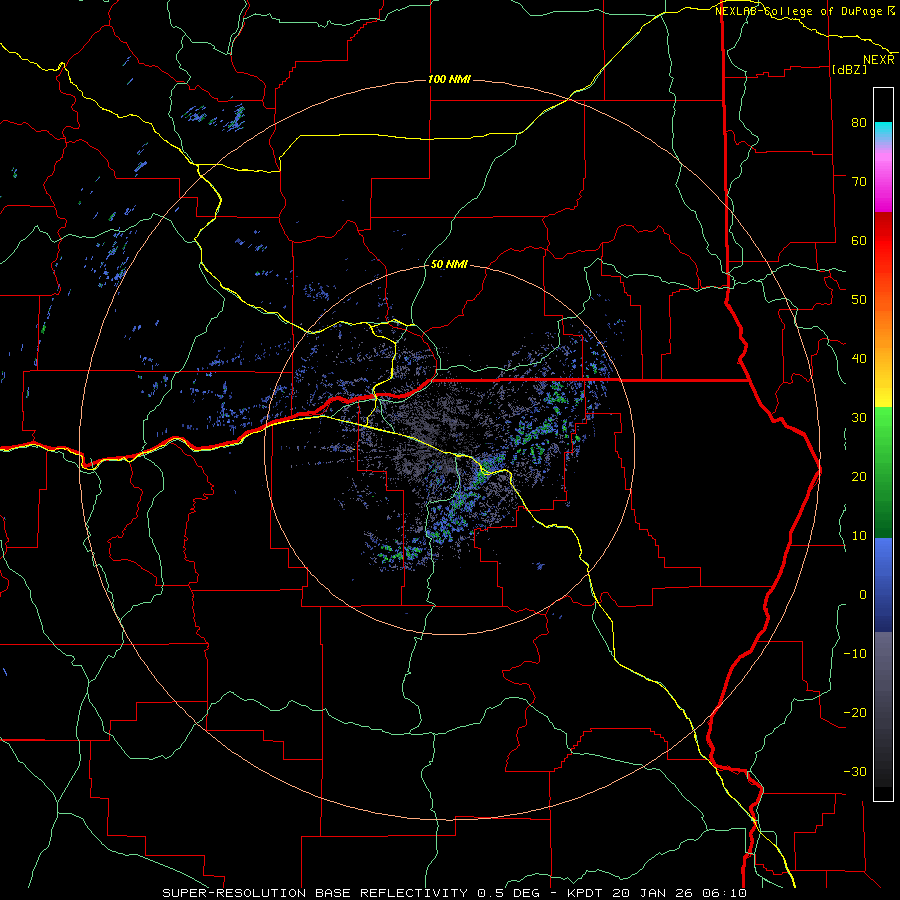The width and height of the screenshot is (900, 900).
Task: Click the -10 value on dBZ scale
Action: 855,654
